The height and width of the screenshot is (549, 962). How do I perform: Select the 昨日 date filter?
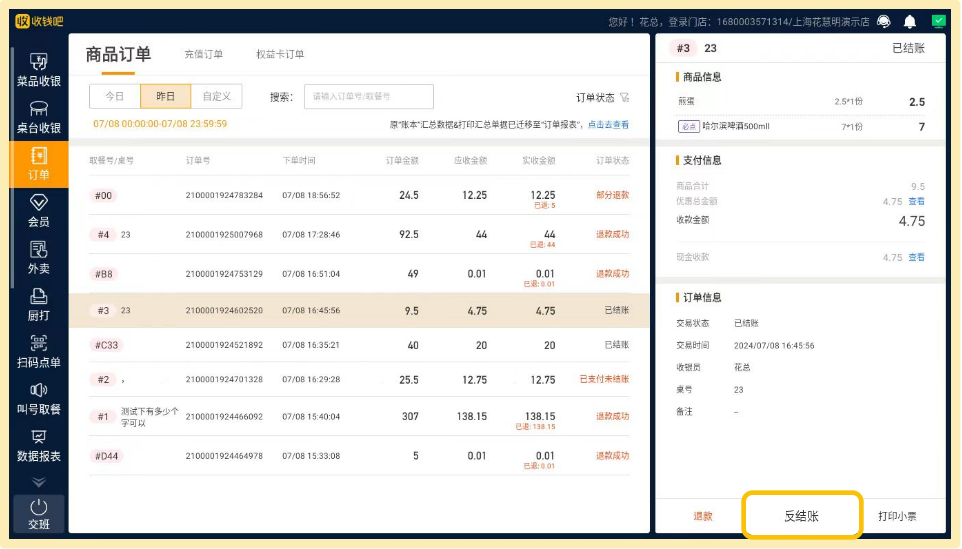(166, 96)
